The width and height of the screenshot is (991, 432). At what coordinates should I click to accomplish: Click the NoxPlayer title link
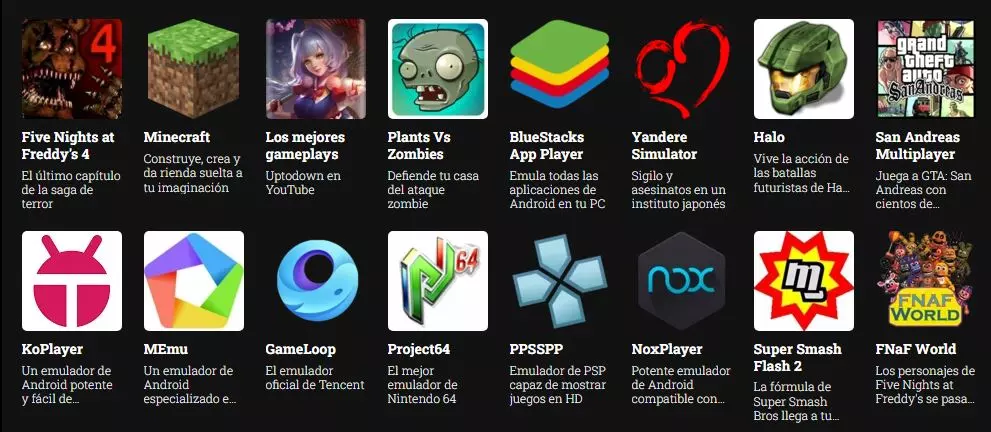point(667,349)
